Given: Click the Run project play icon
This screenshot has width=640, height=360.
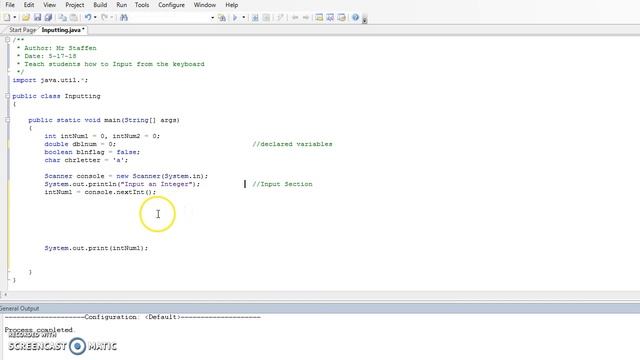Looking at the screenshot, I should 235,18.
